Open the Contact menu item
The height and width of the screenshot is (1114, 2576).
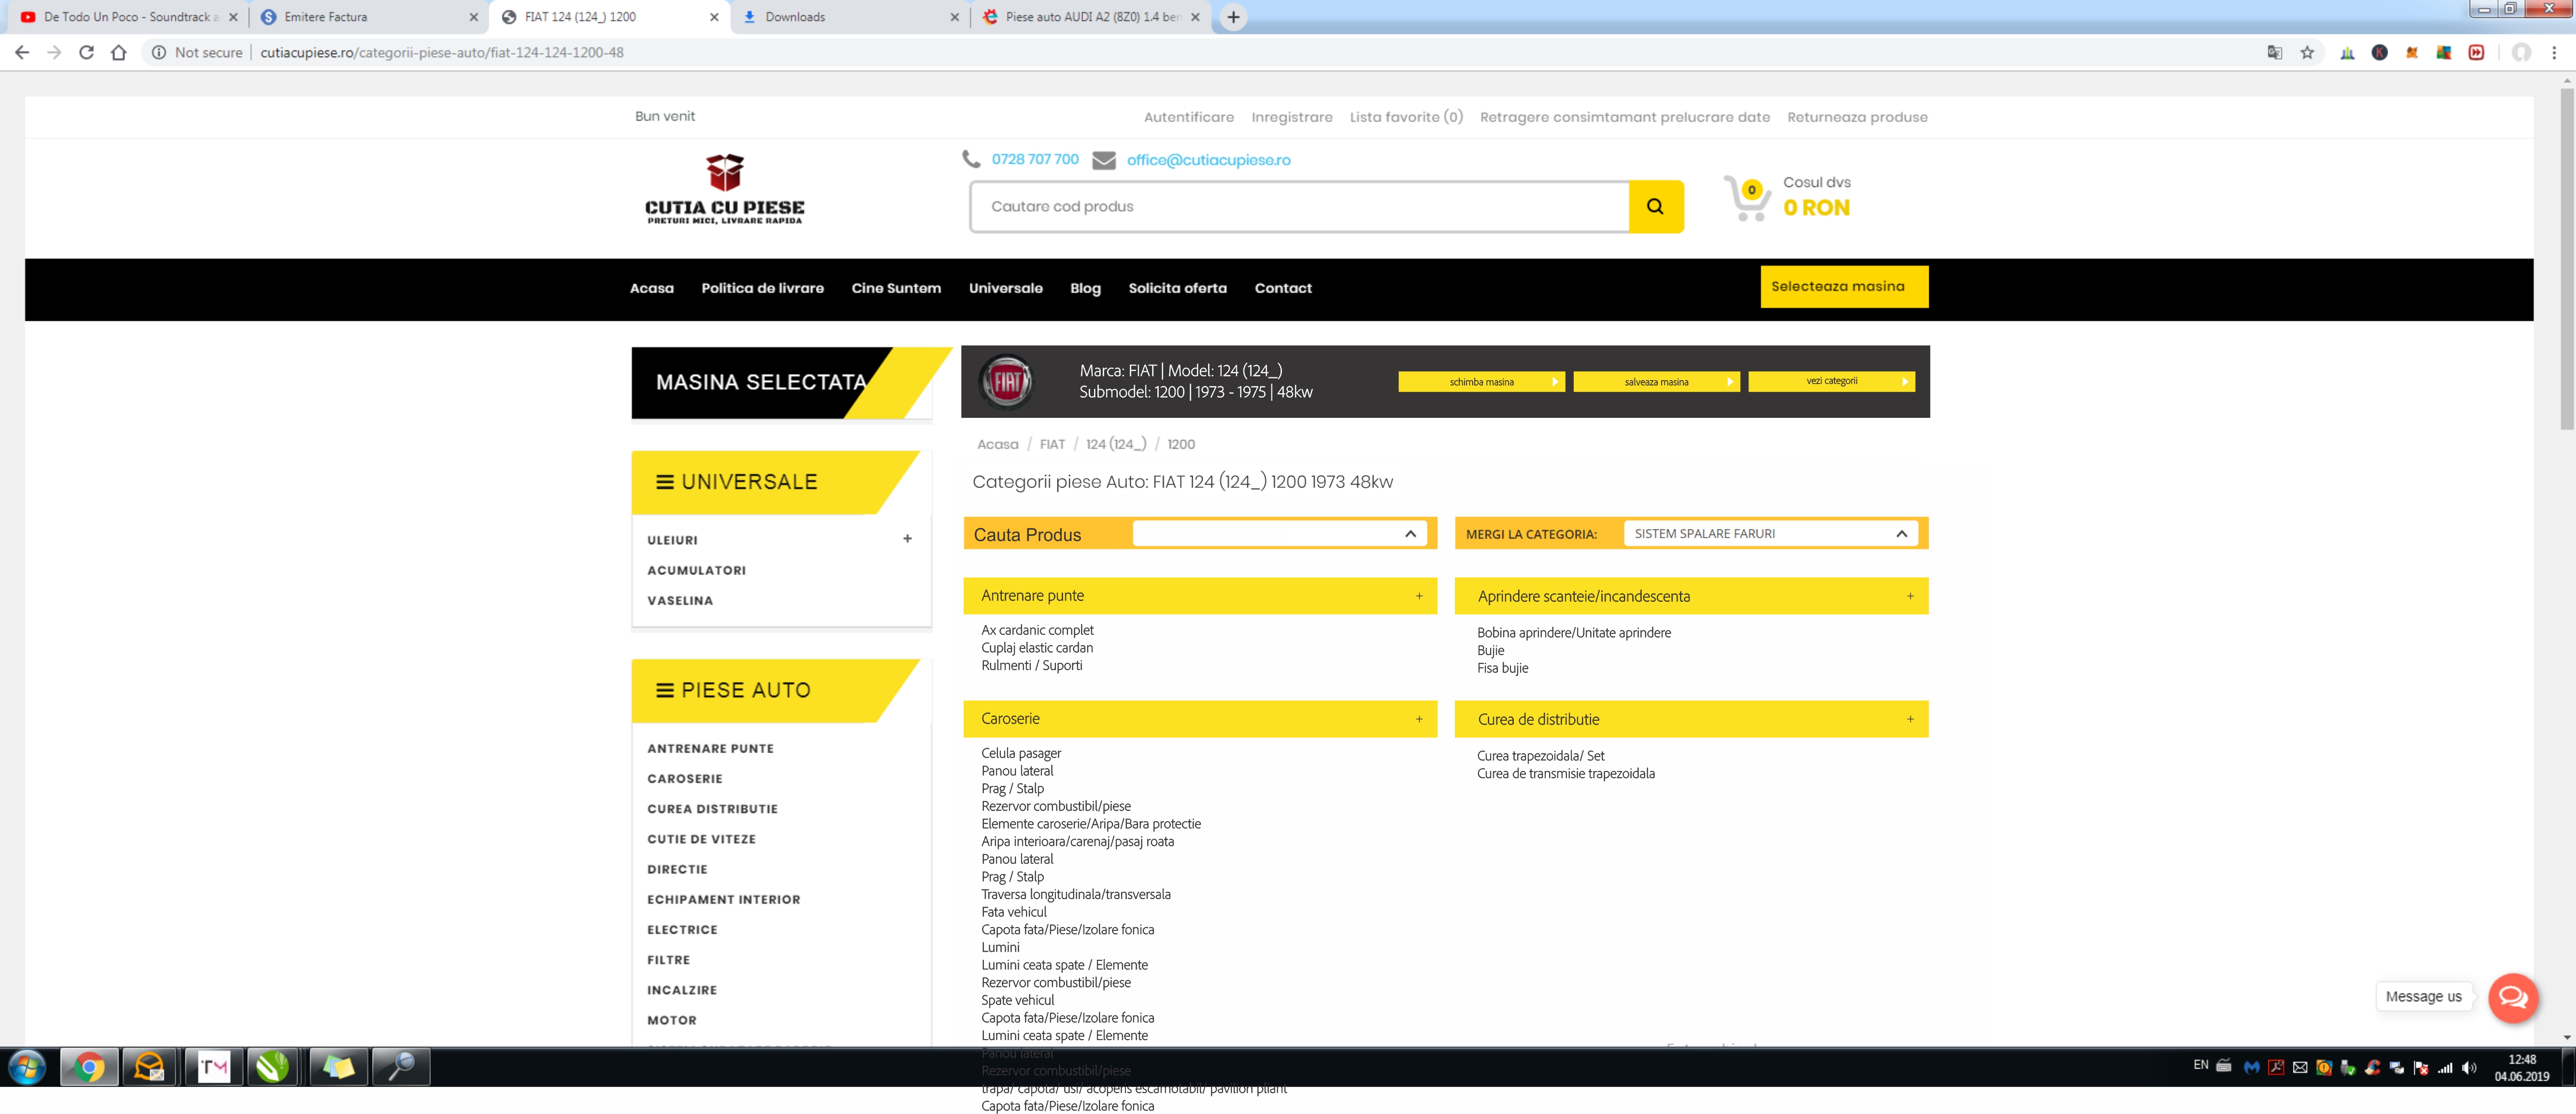pos(1283,288)
